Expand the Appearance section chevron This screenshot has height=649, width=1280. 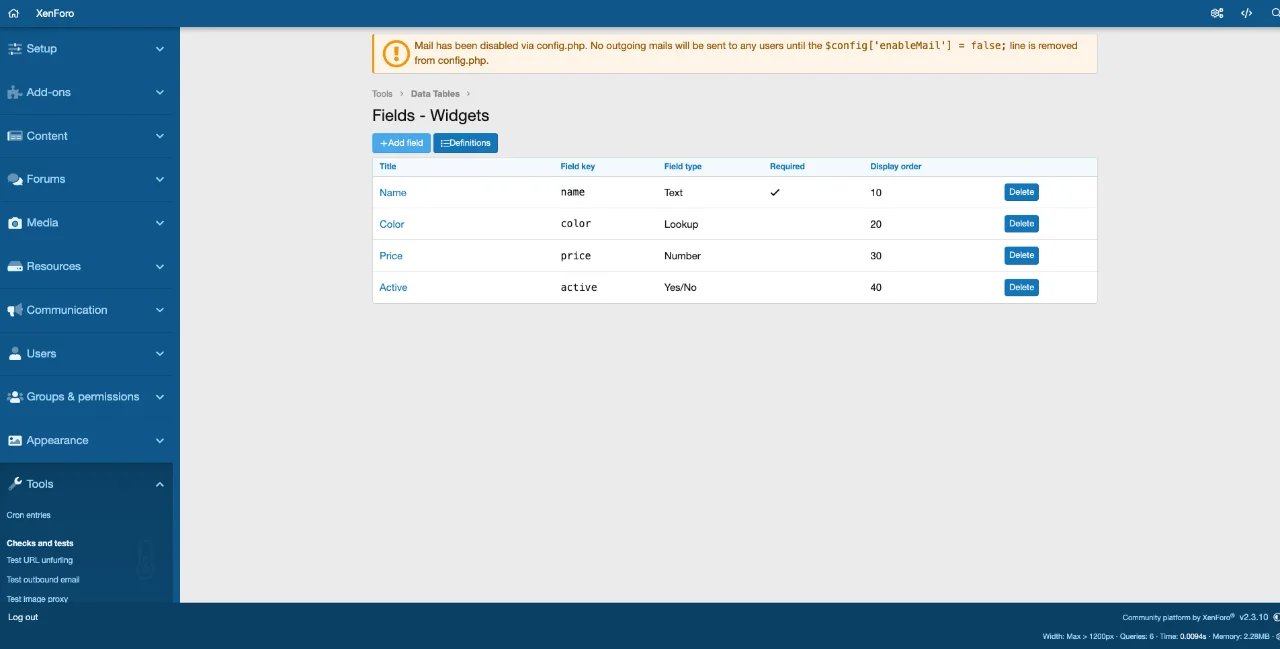point(160,441)
